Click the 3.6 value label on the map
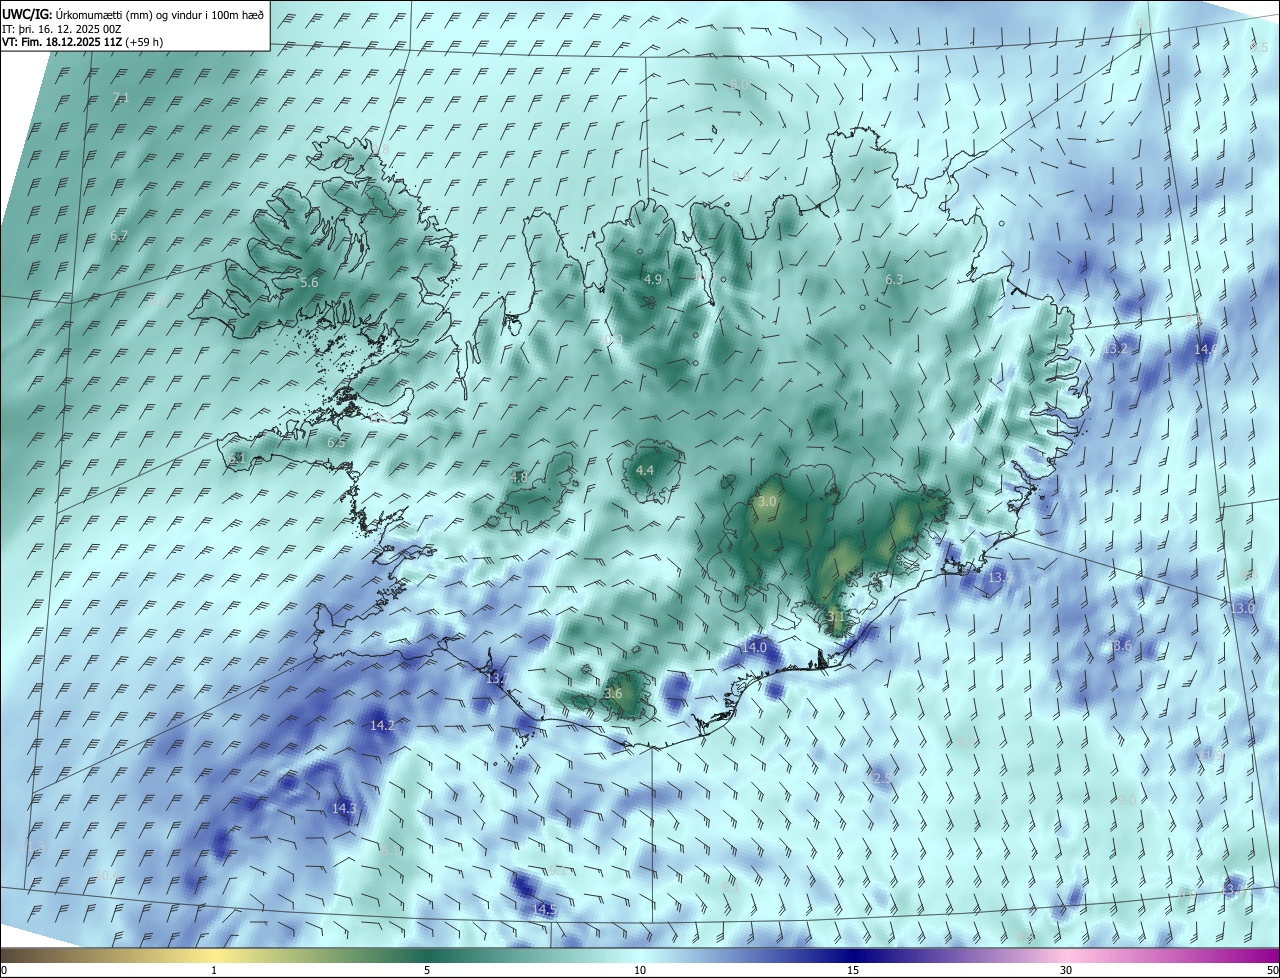 tap(614, 693)
